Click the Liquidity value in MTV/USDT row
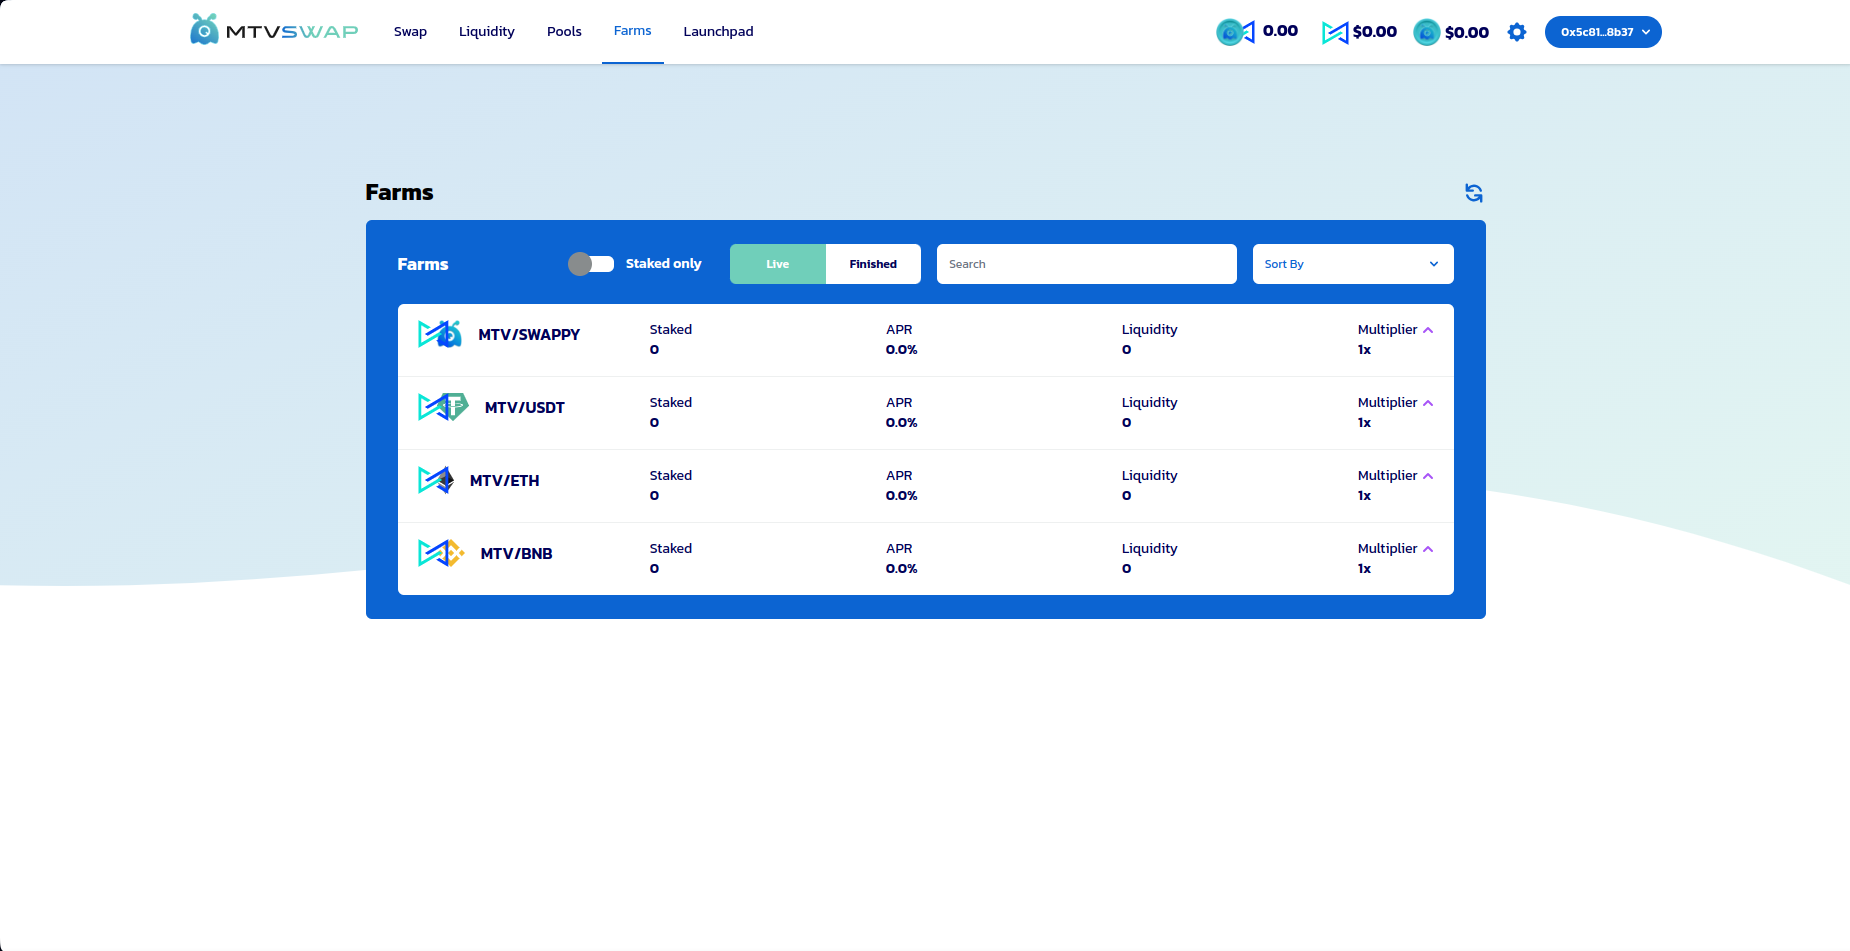 pyautogui.click(x=1127, y=423)
